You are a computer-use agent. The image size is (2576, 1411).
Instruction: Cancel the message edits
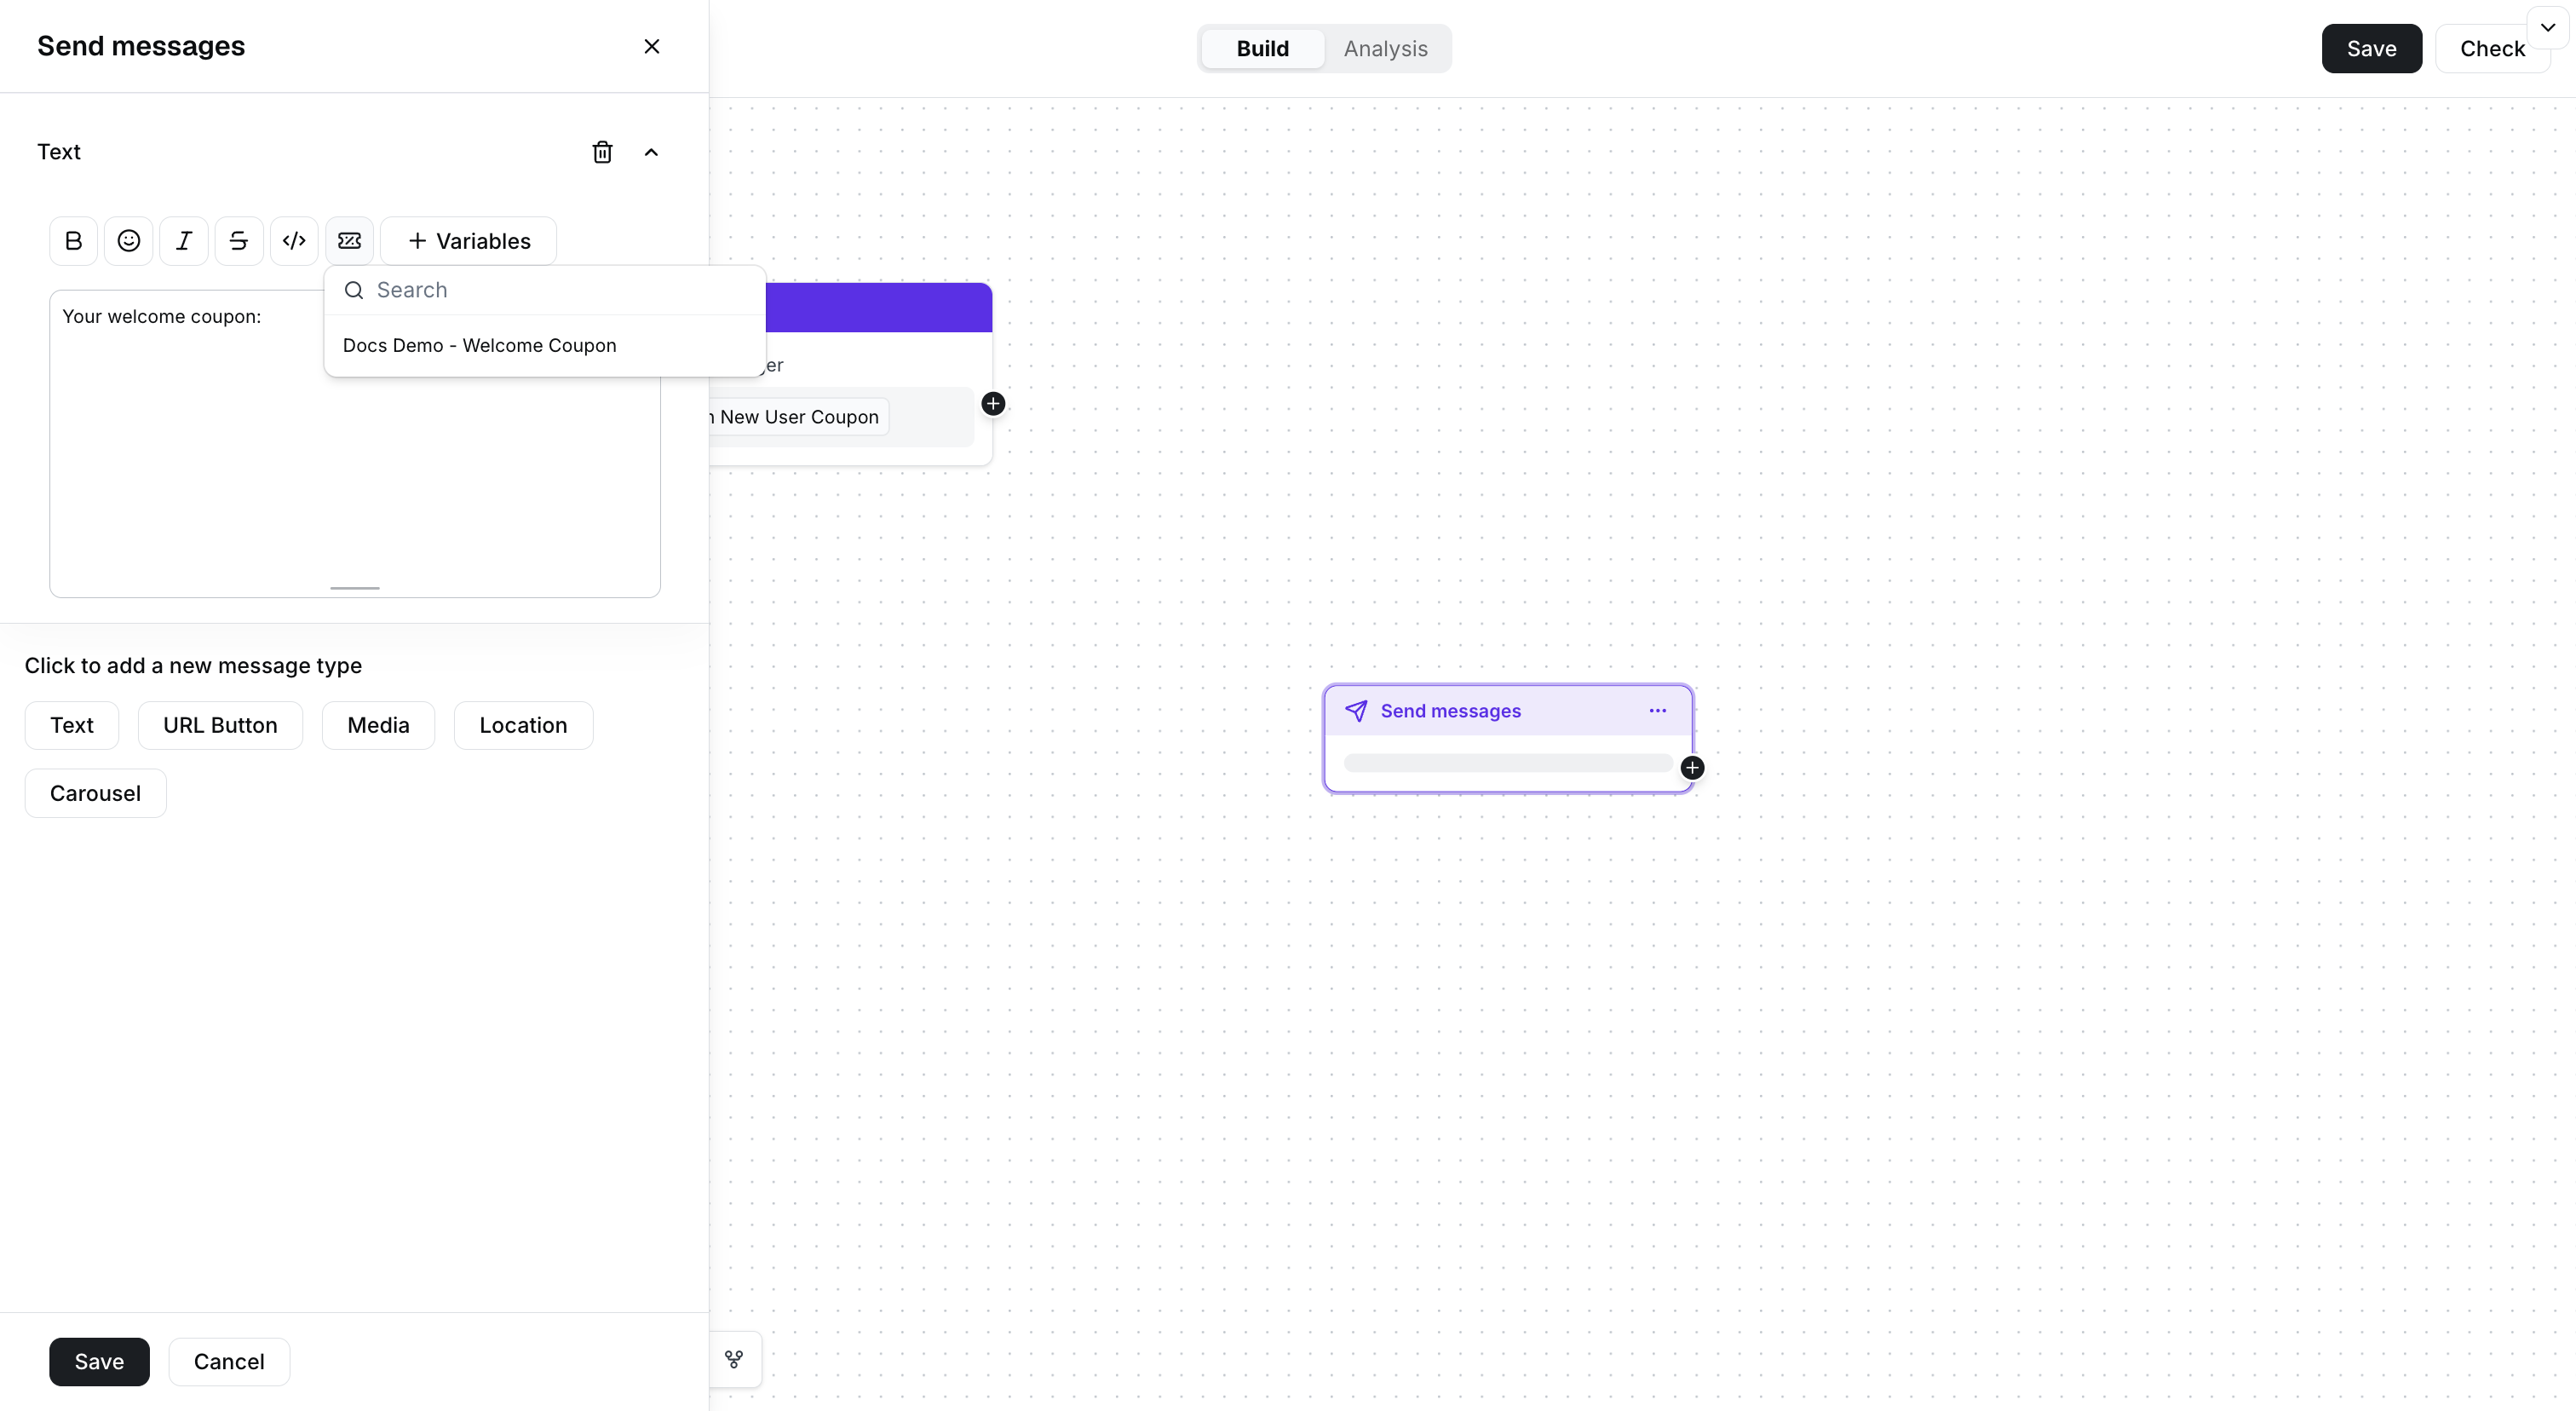tap(229, 1361)
